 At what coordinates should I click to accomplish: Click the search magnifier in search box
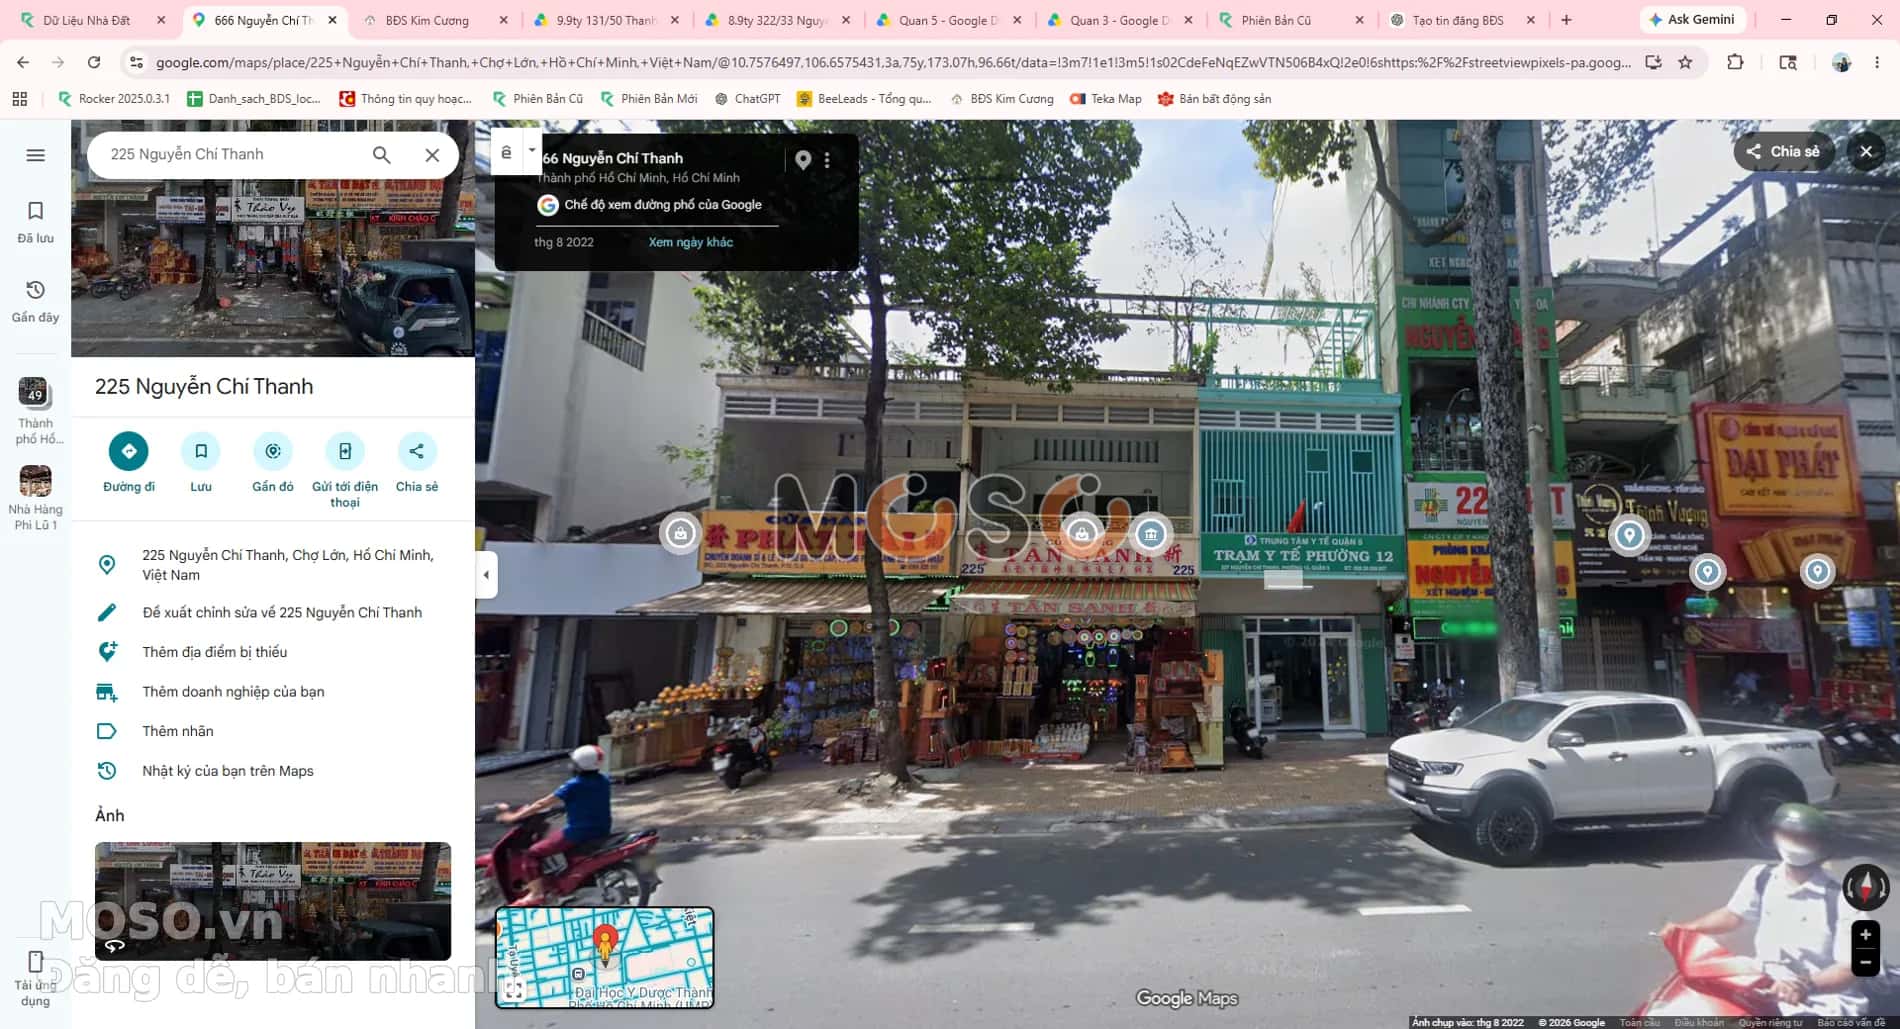pos(382,155)
